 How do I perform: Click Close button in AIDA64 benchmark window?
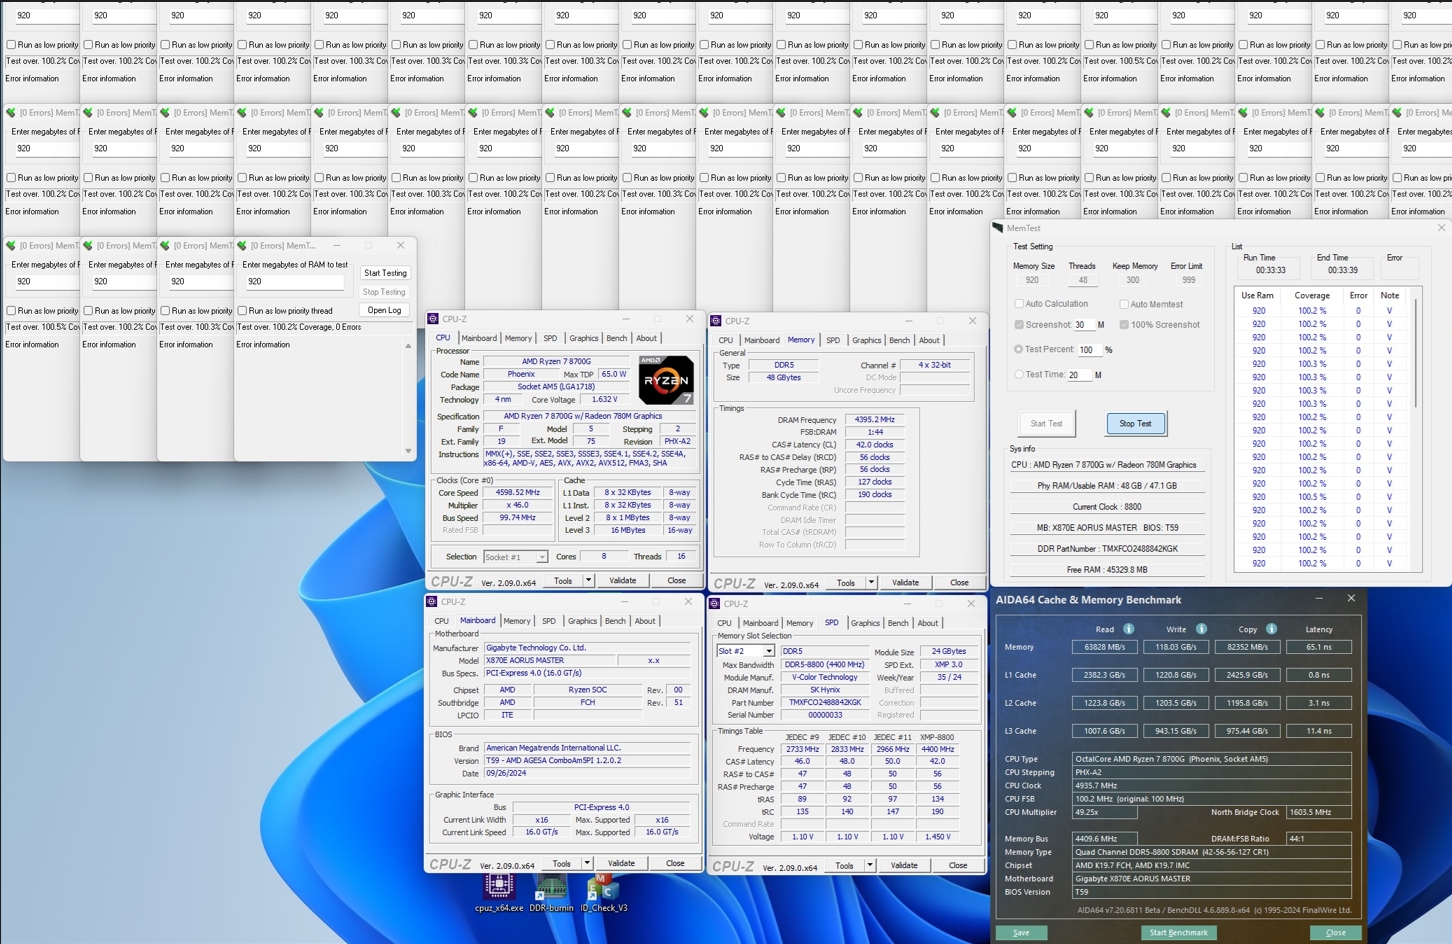point(1336,933)
